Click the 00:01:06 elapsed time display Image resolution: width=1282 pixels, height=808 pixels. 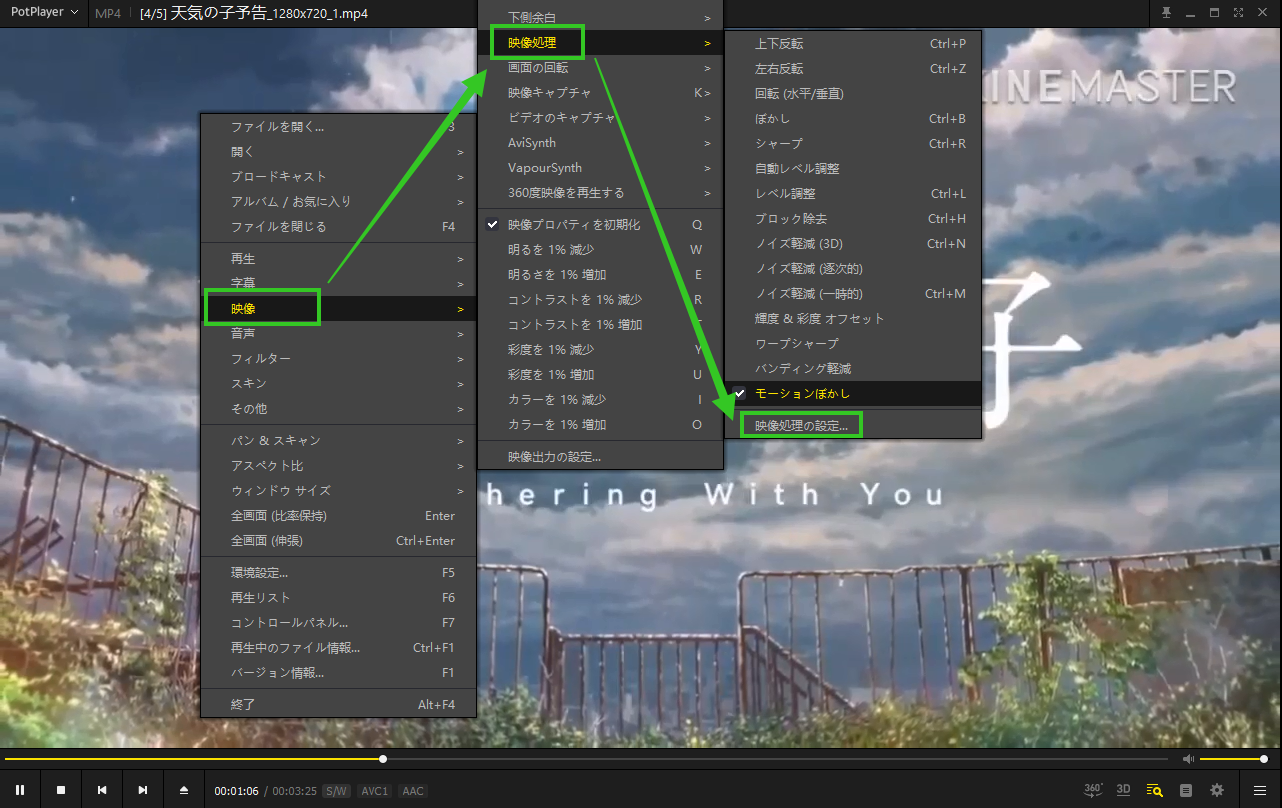pos(236,791)
